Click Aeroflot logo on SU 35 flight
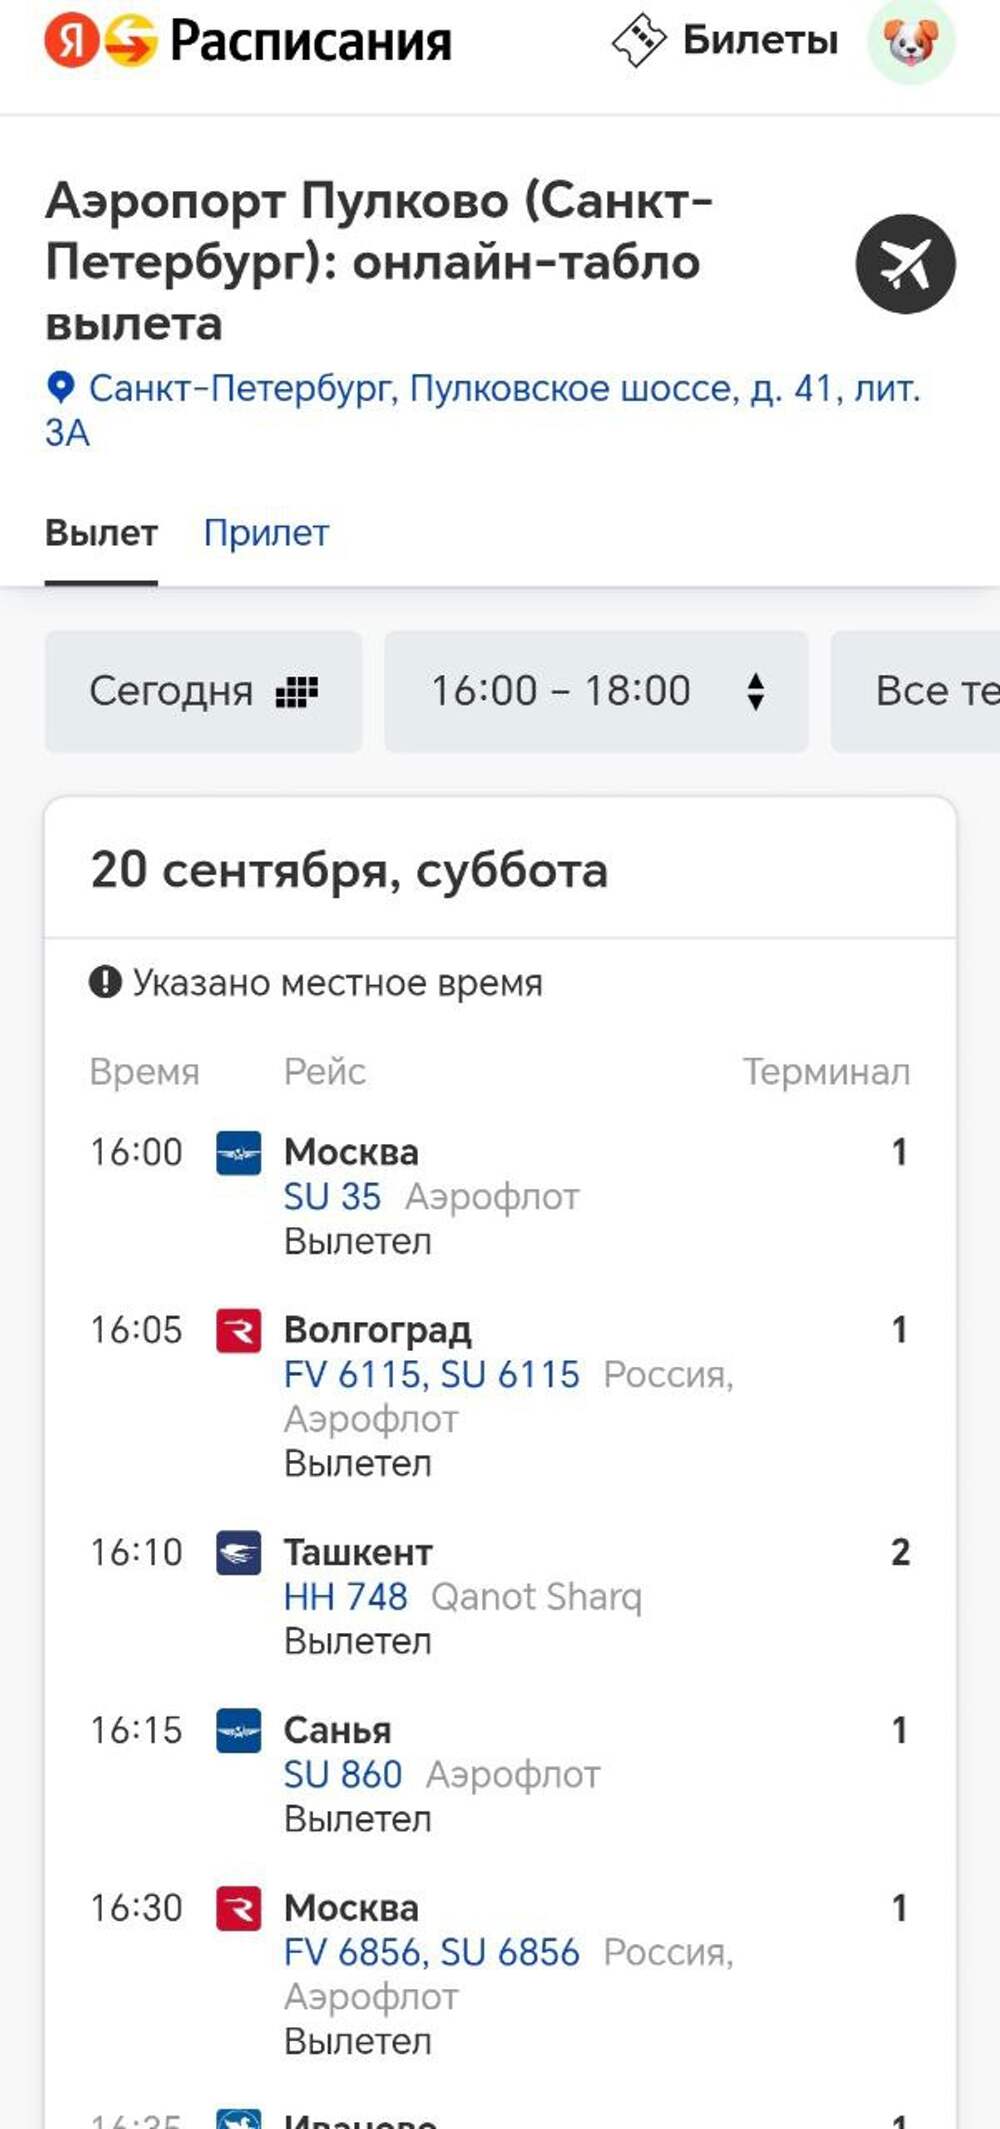1000x2129 pixels. click(239, 1153)
